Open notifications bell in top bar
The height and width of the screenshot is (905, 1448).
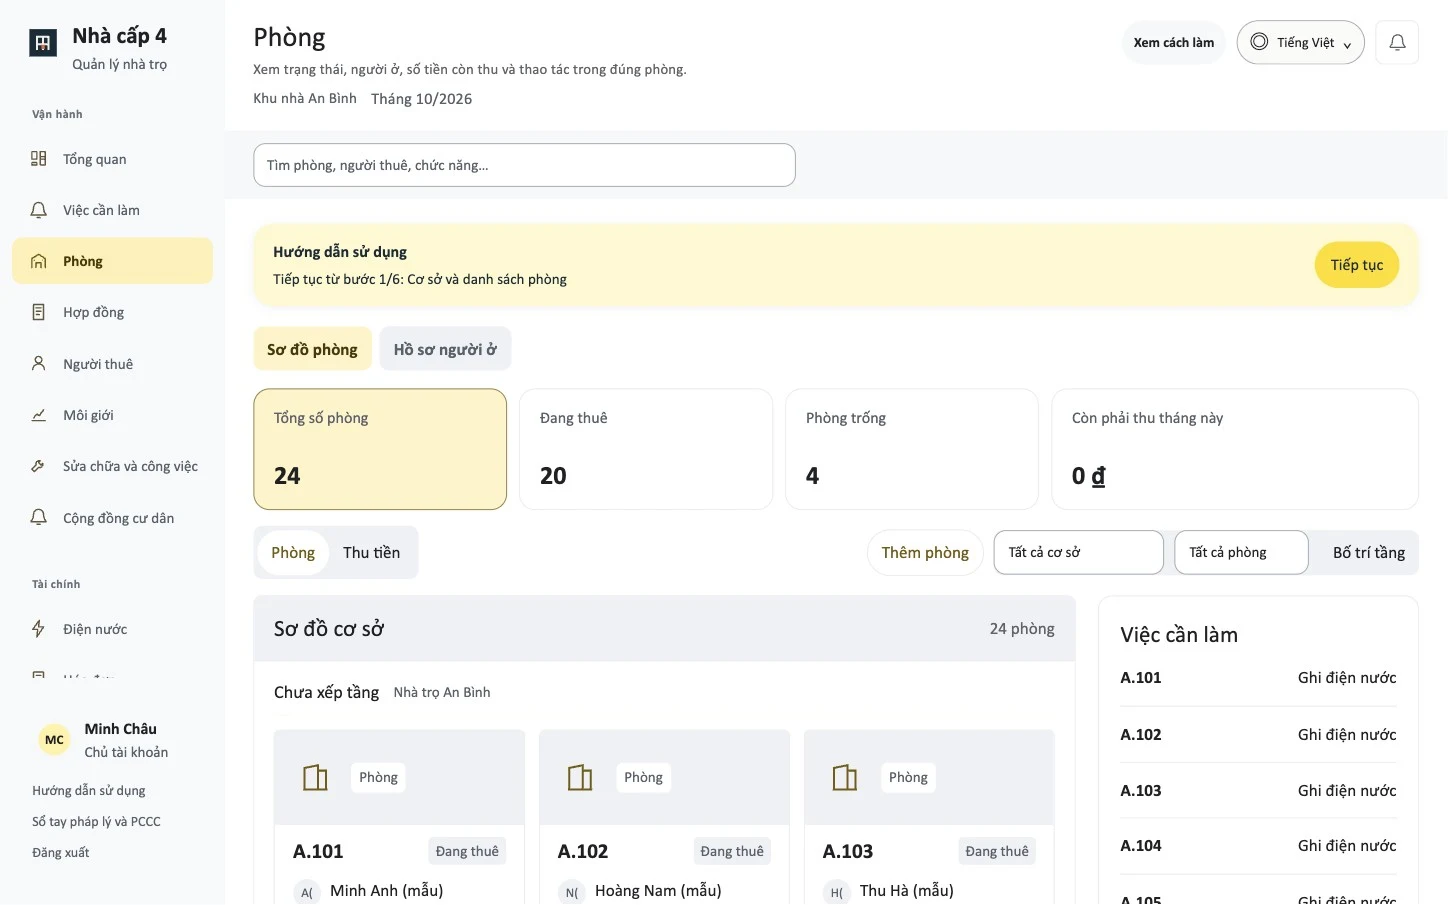coord(1397,42)
